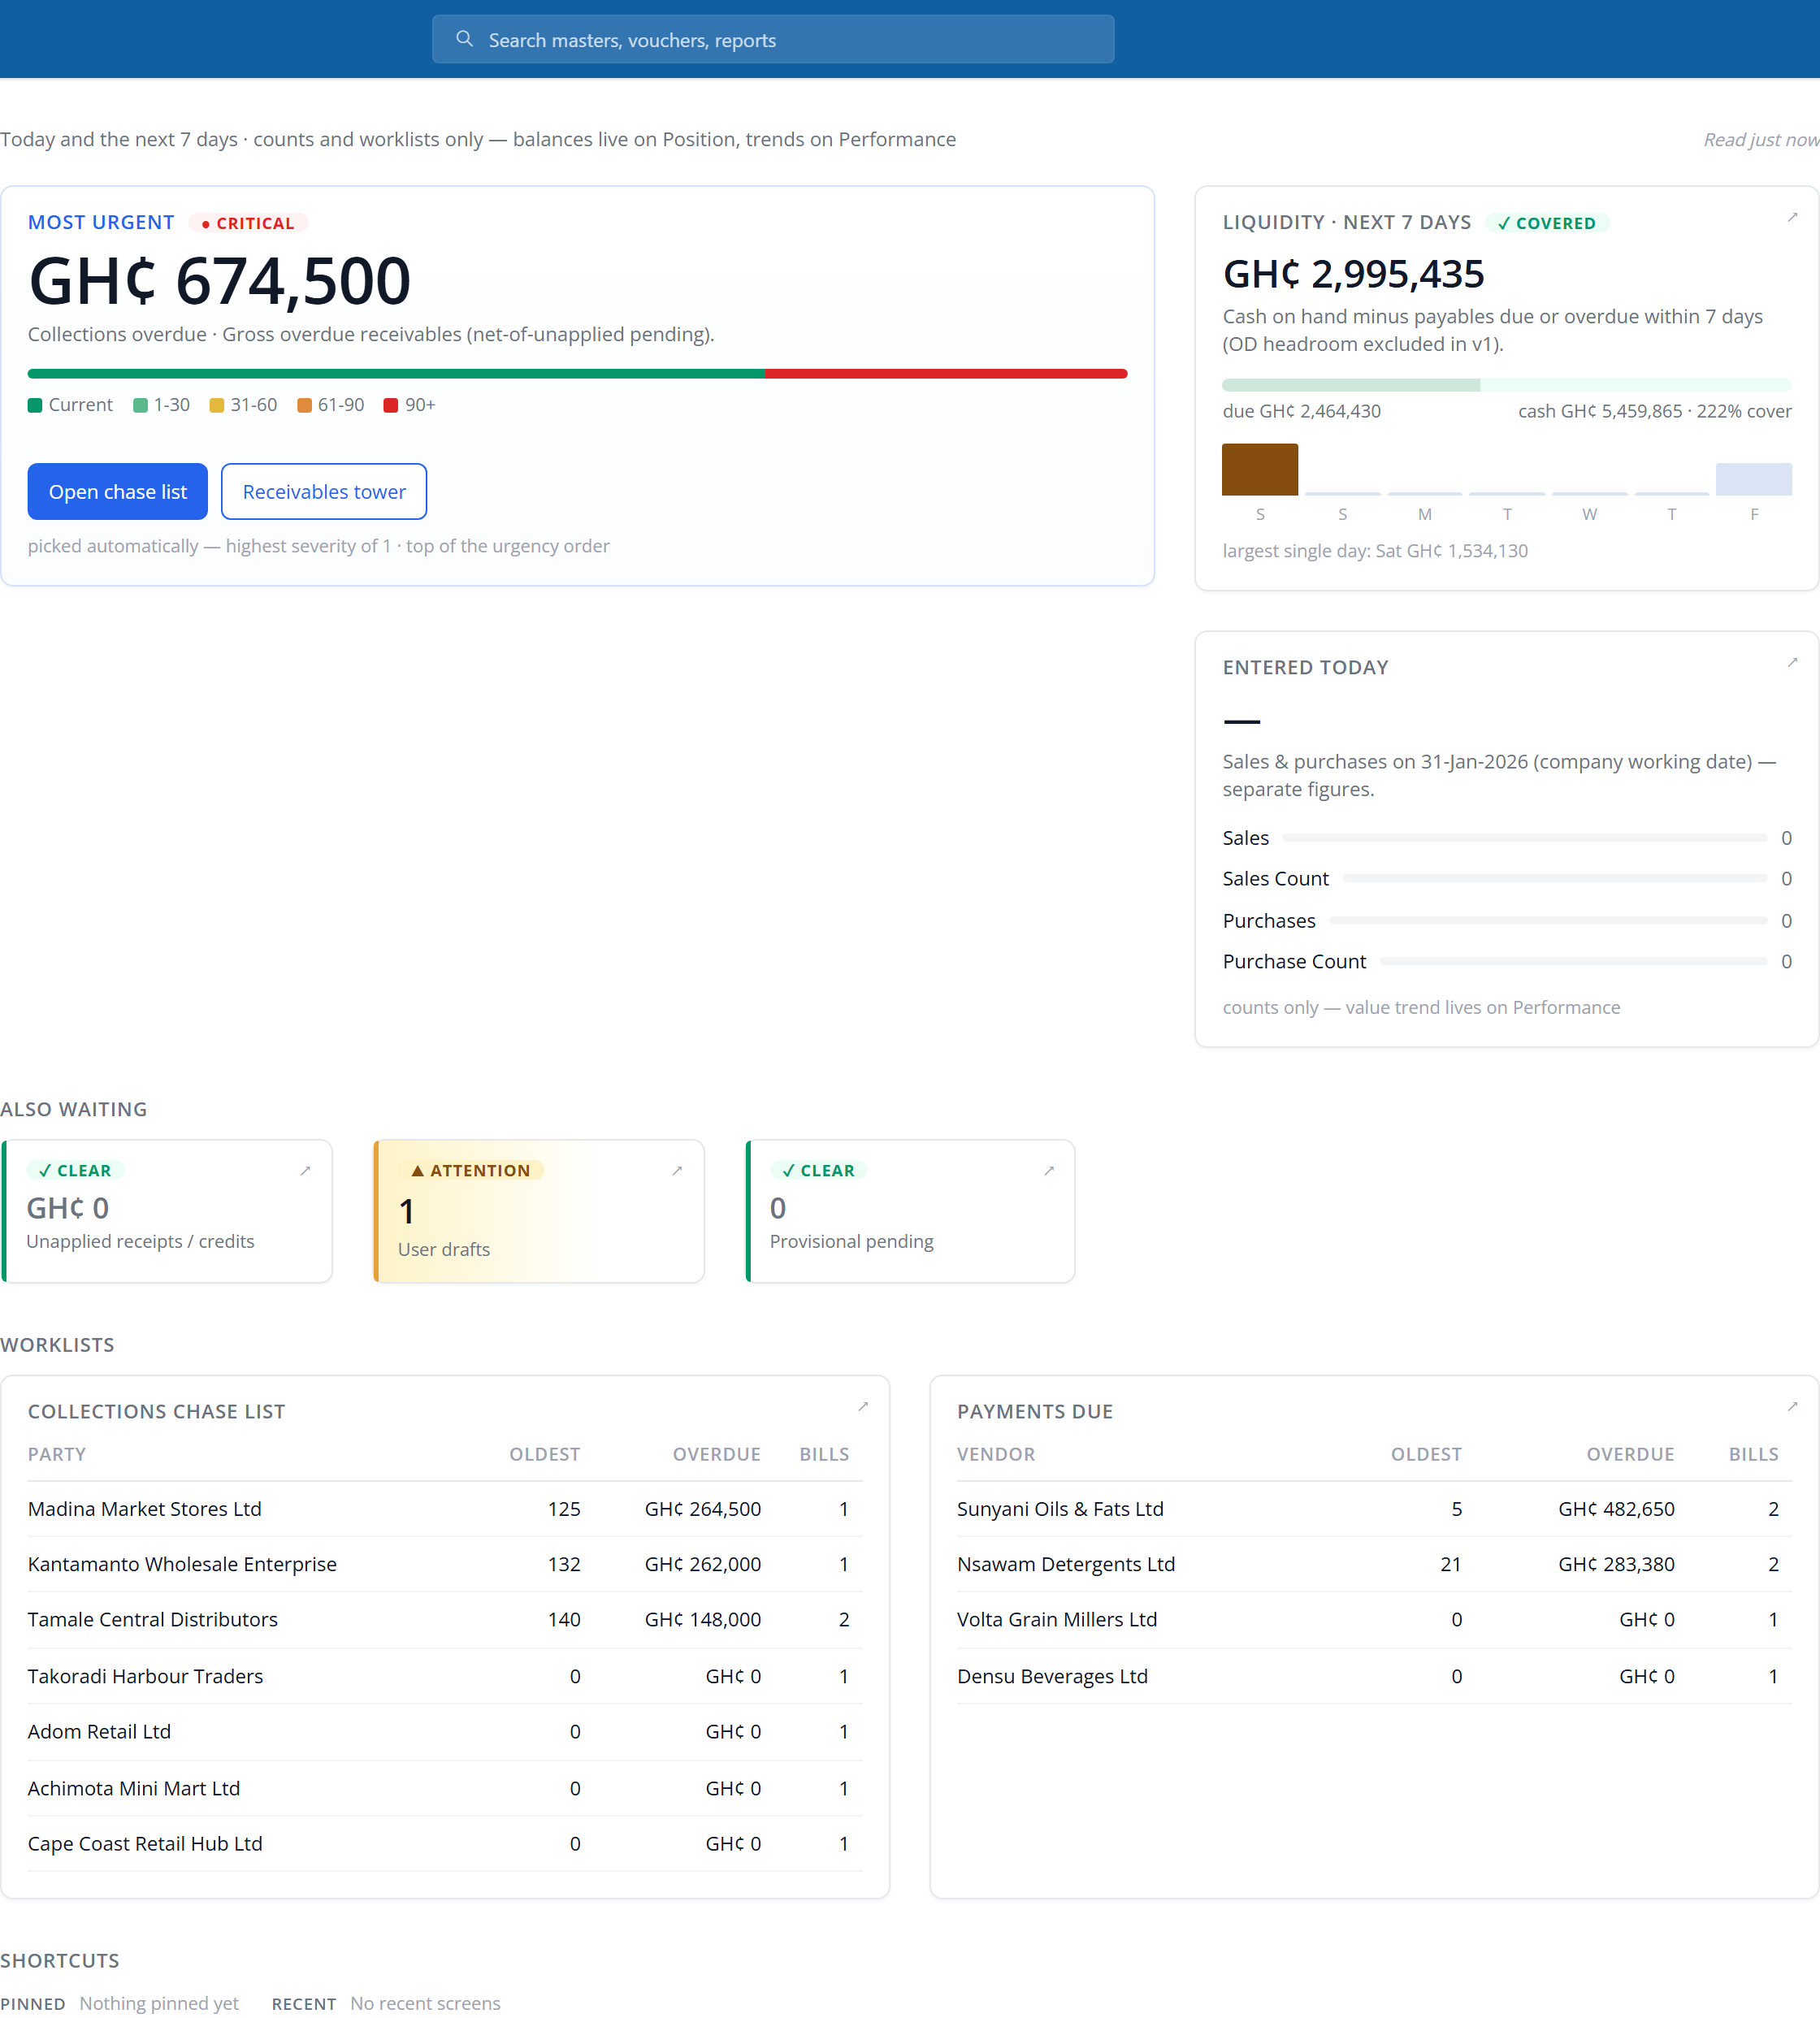Open the Unapplied receipts / credits card
Screen dimensions: 1820x2018
[x=167, y=1211]
